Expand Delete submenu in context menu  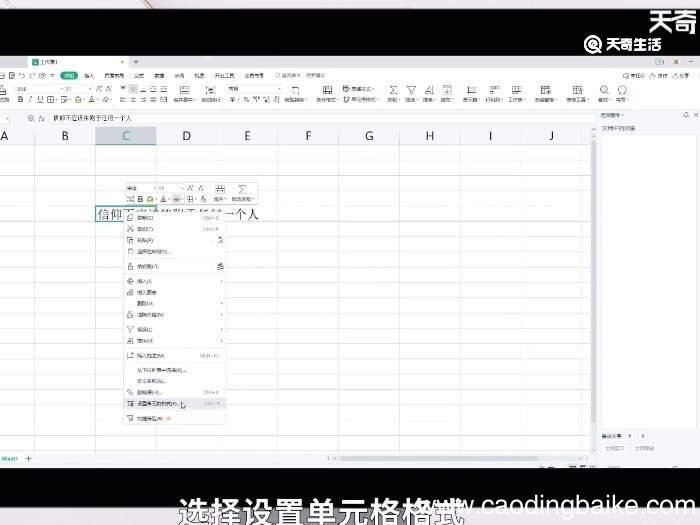(175, 304)
